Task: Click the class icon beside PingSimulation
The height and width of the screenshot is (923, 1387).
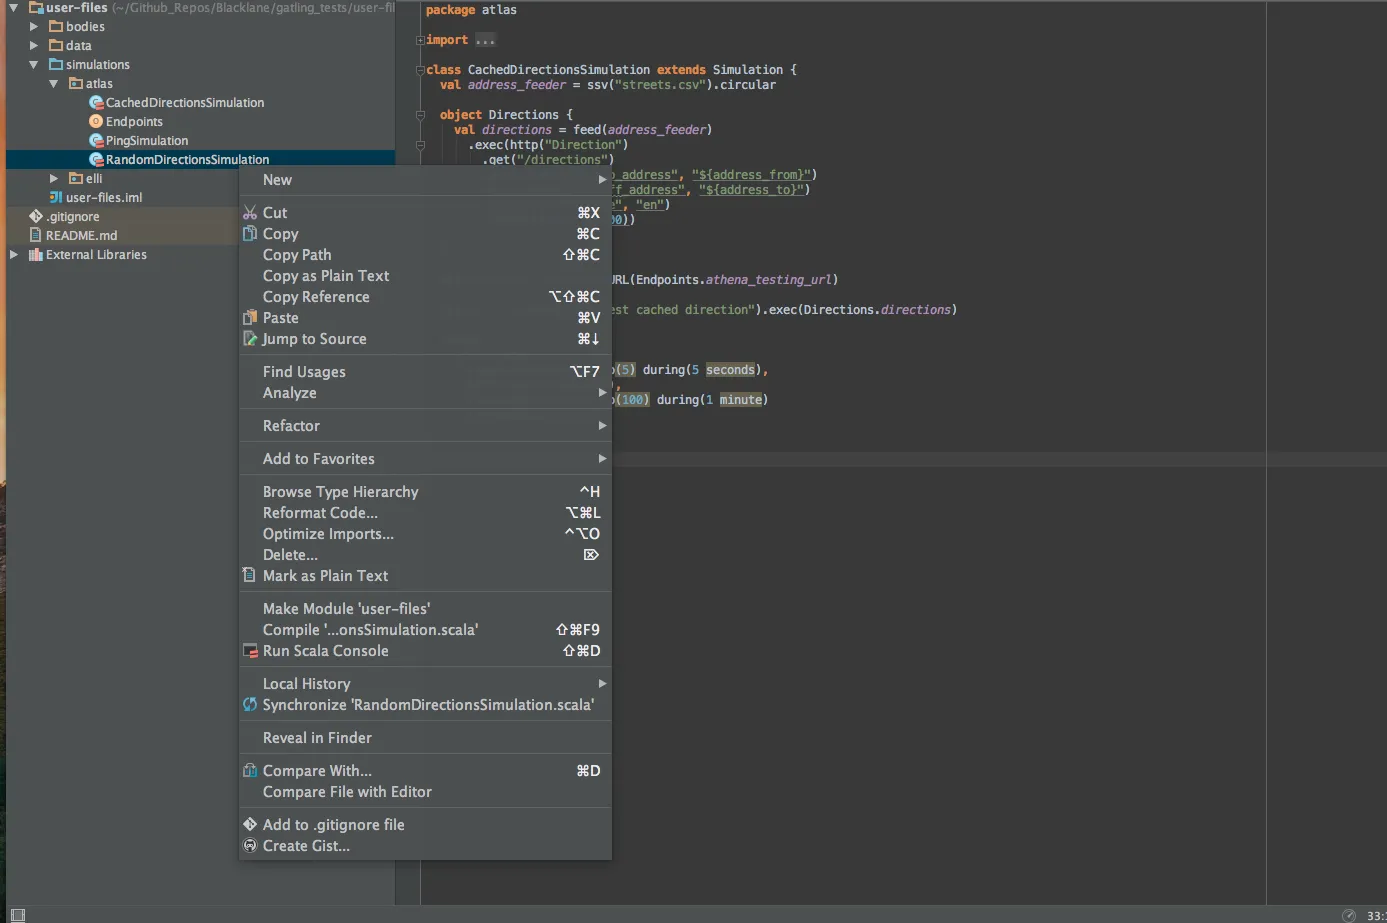Action: pos(96,141)
